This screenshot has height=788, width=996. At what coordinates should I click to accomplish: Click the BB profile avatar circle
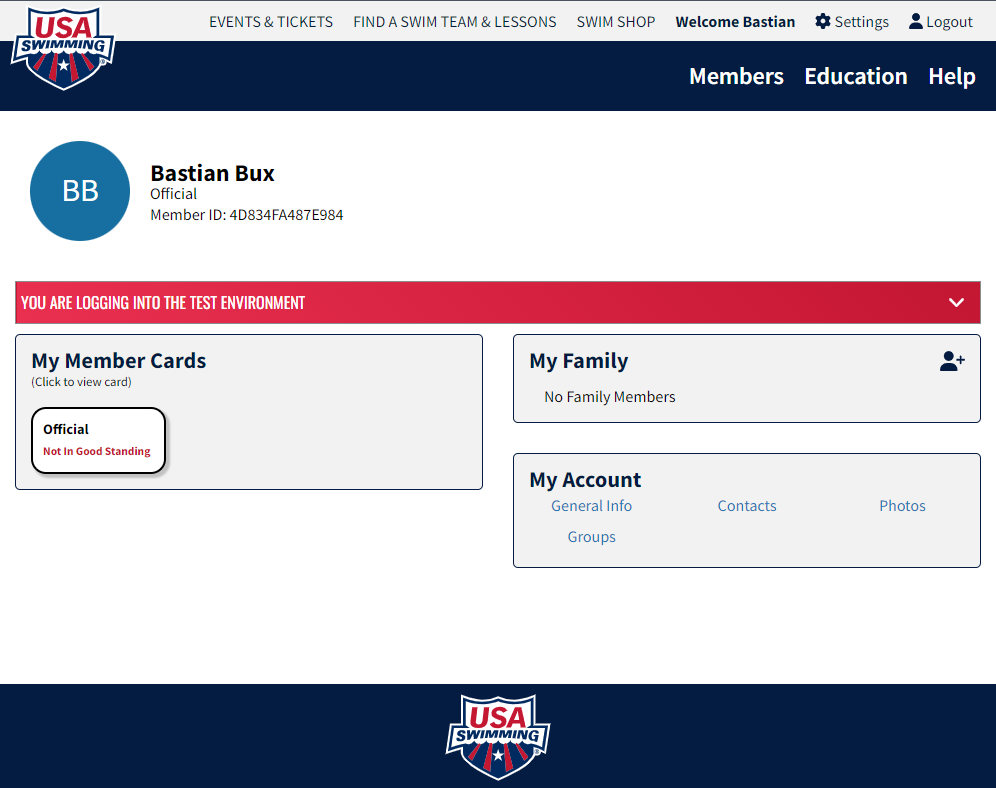pyautogui.click(x=80, y=191)
